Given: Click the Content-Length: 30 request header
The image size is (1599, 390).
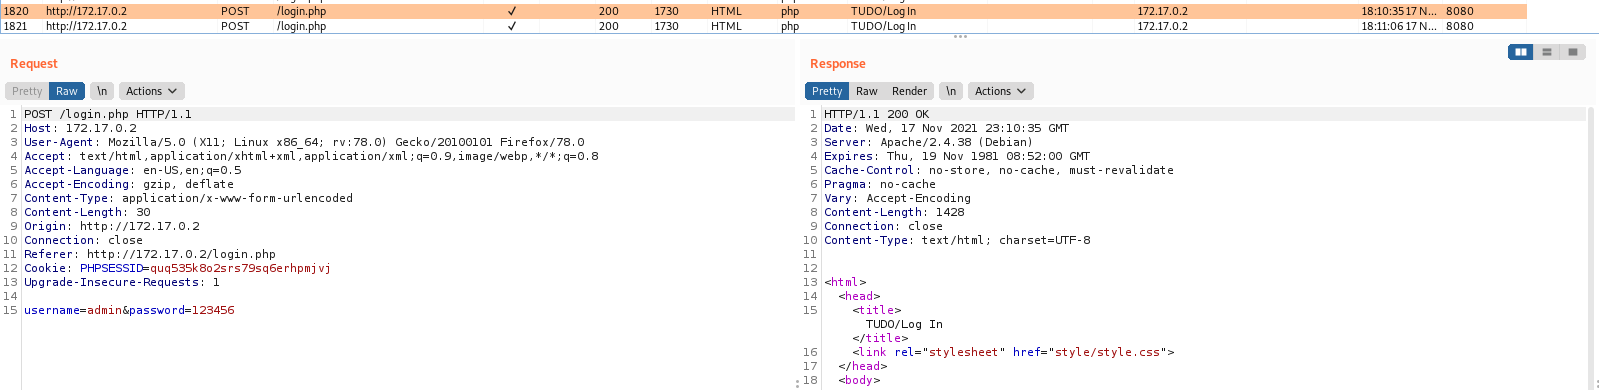Looking at the screenshot, I should click(87, 212).
